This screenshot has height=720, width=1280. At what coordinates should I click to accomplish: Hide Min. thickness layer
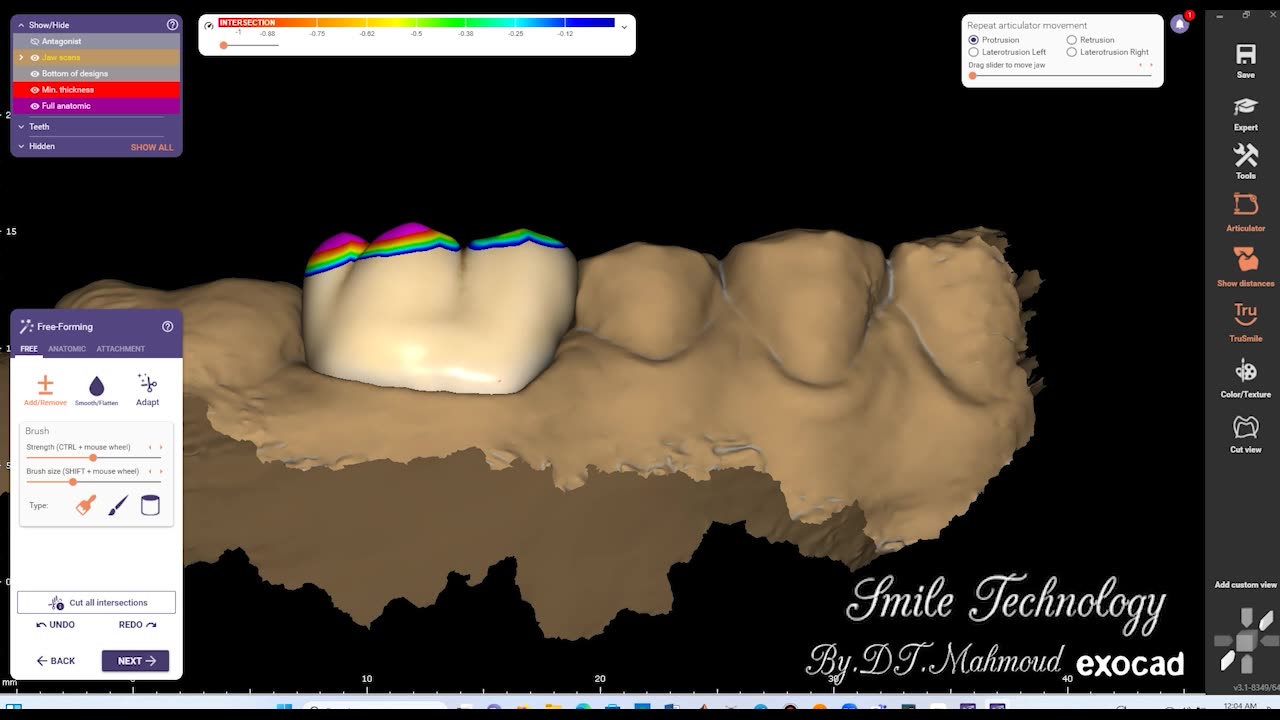[35, 89]
